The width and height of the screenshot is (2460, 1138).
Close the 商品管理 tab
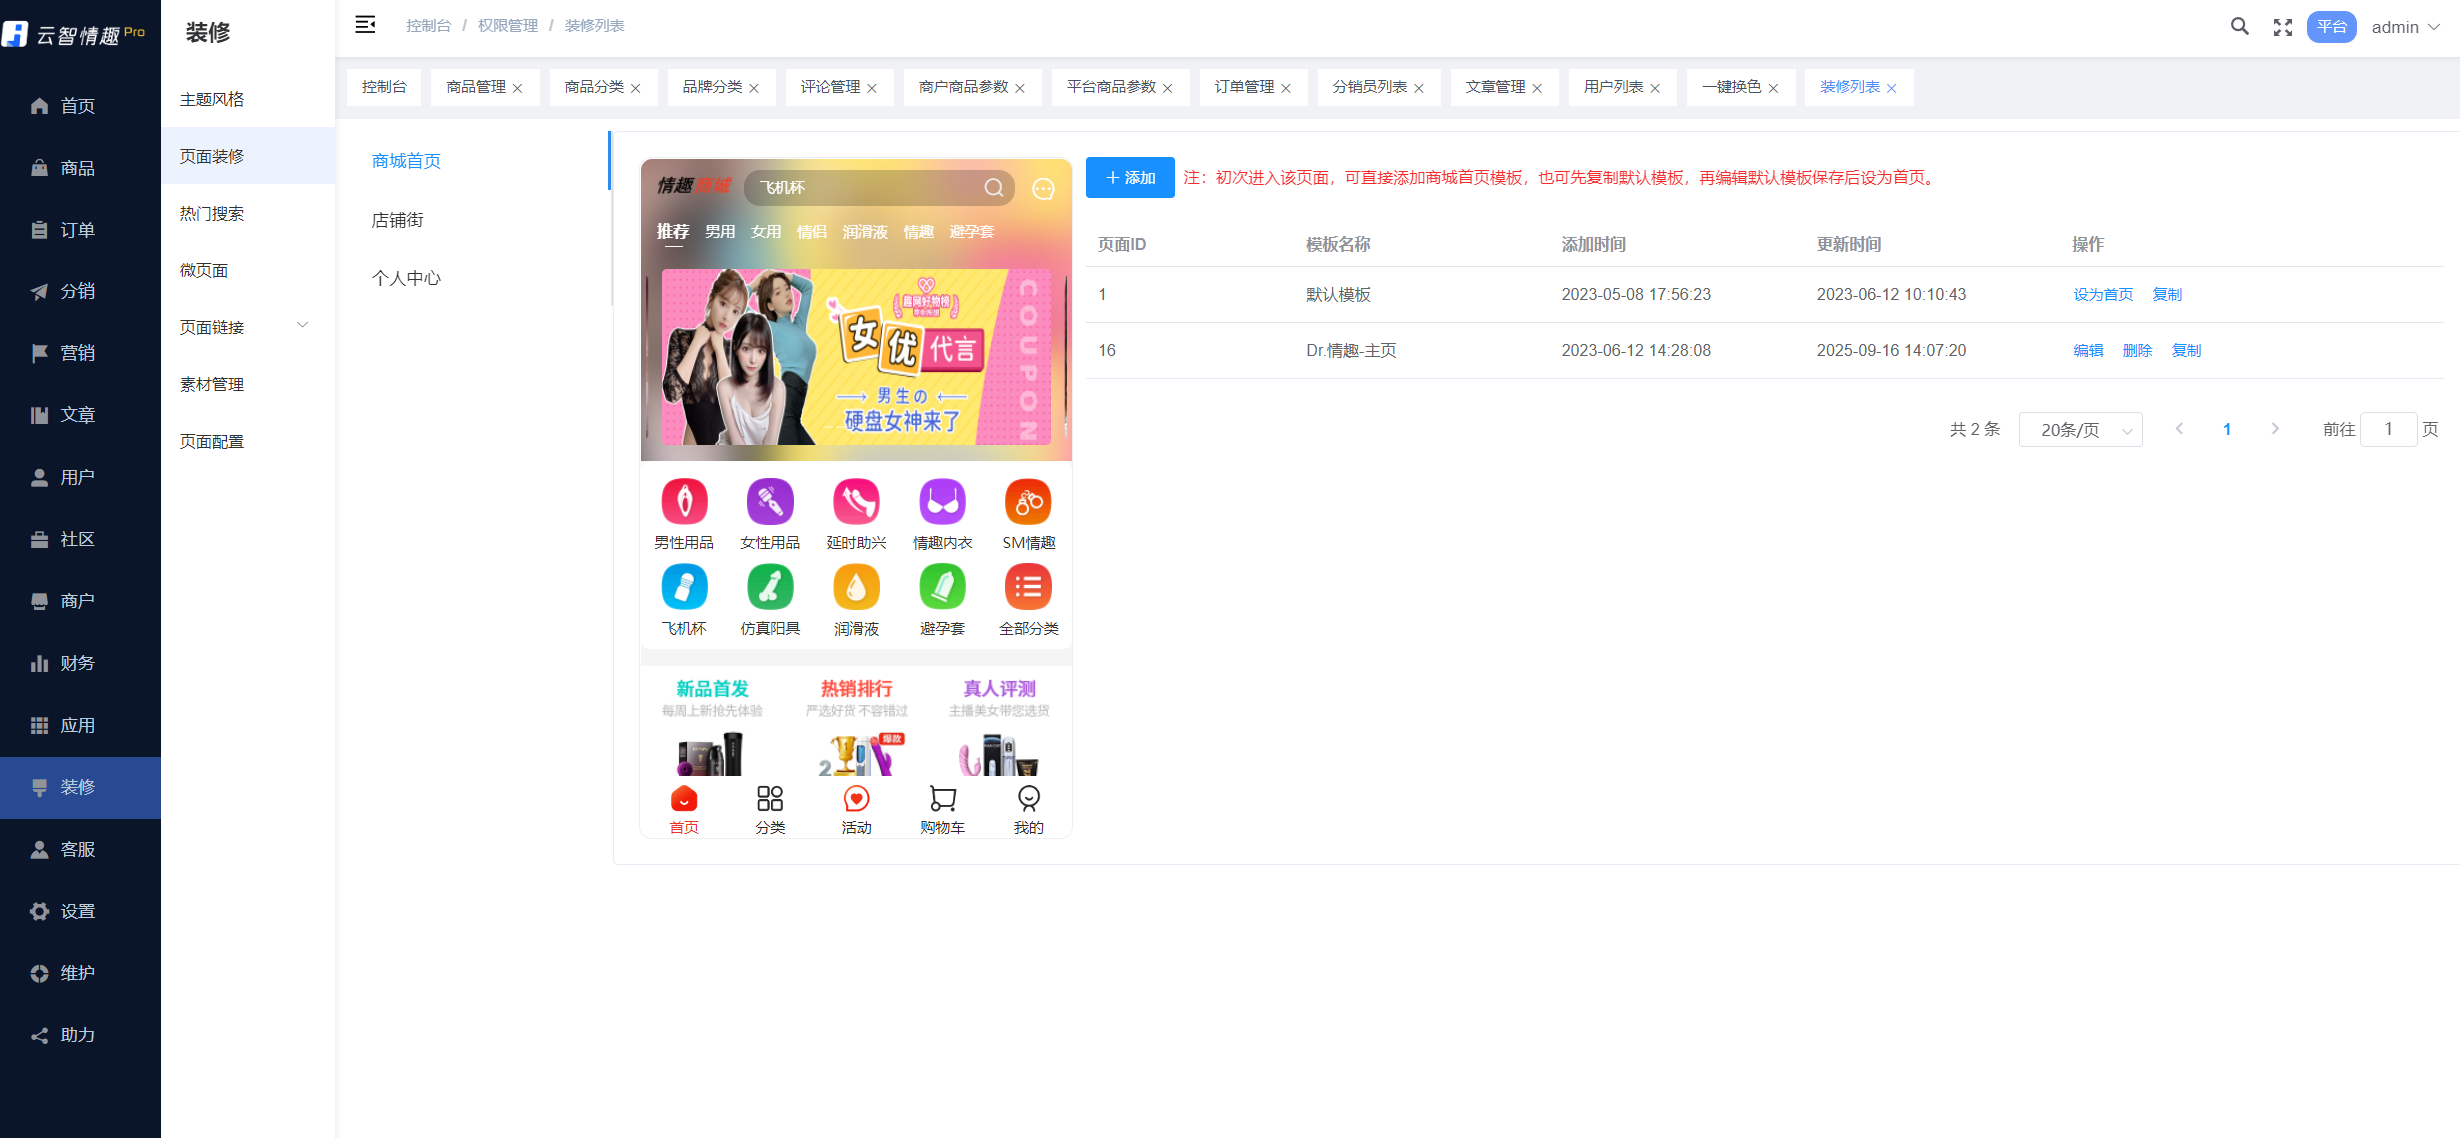pyautogui.click(x=518, y=88)
